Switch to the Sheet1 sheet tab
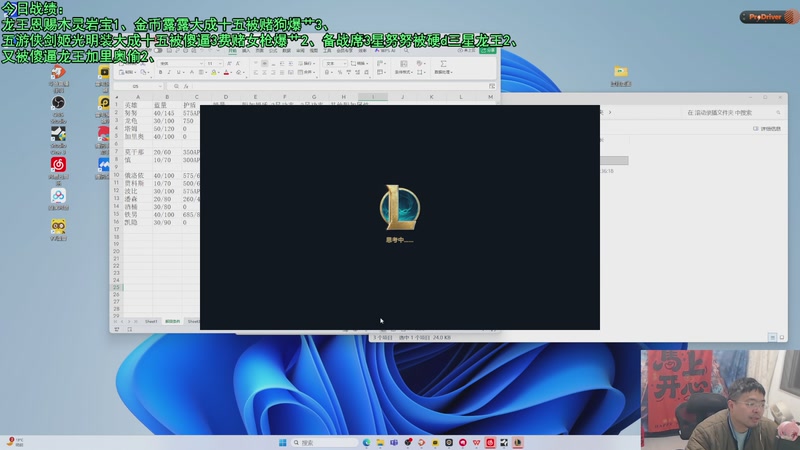Image resolution: width=800 pixels, height=450 pixels. pos(151,321)
